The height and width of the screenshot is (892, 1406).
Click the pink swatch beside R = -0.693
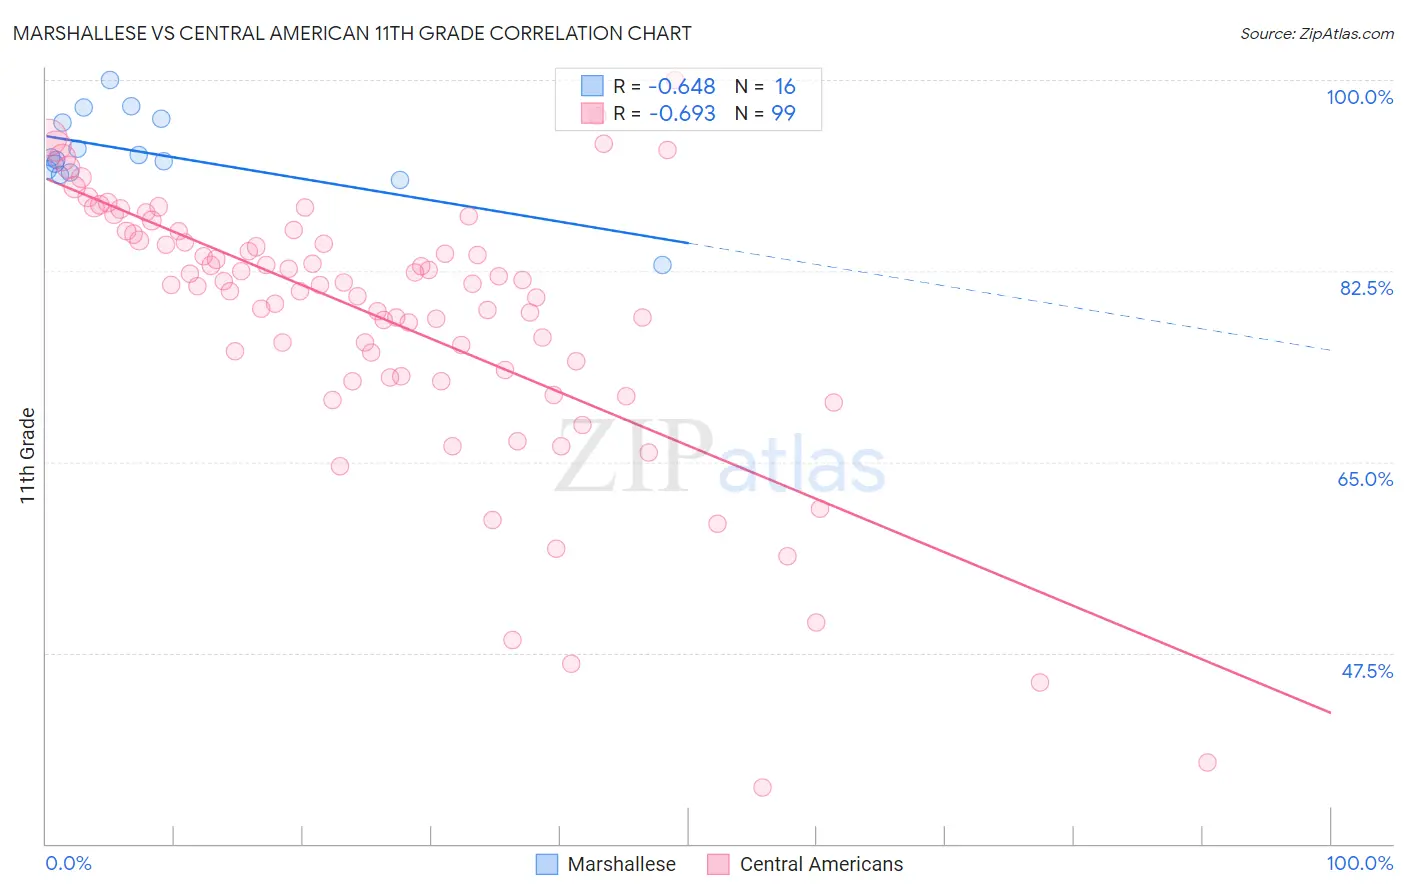(592, 113)
